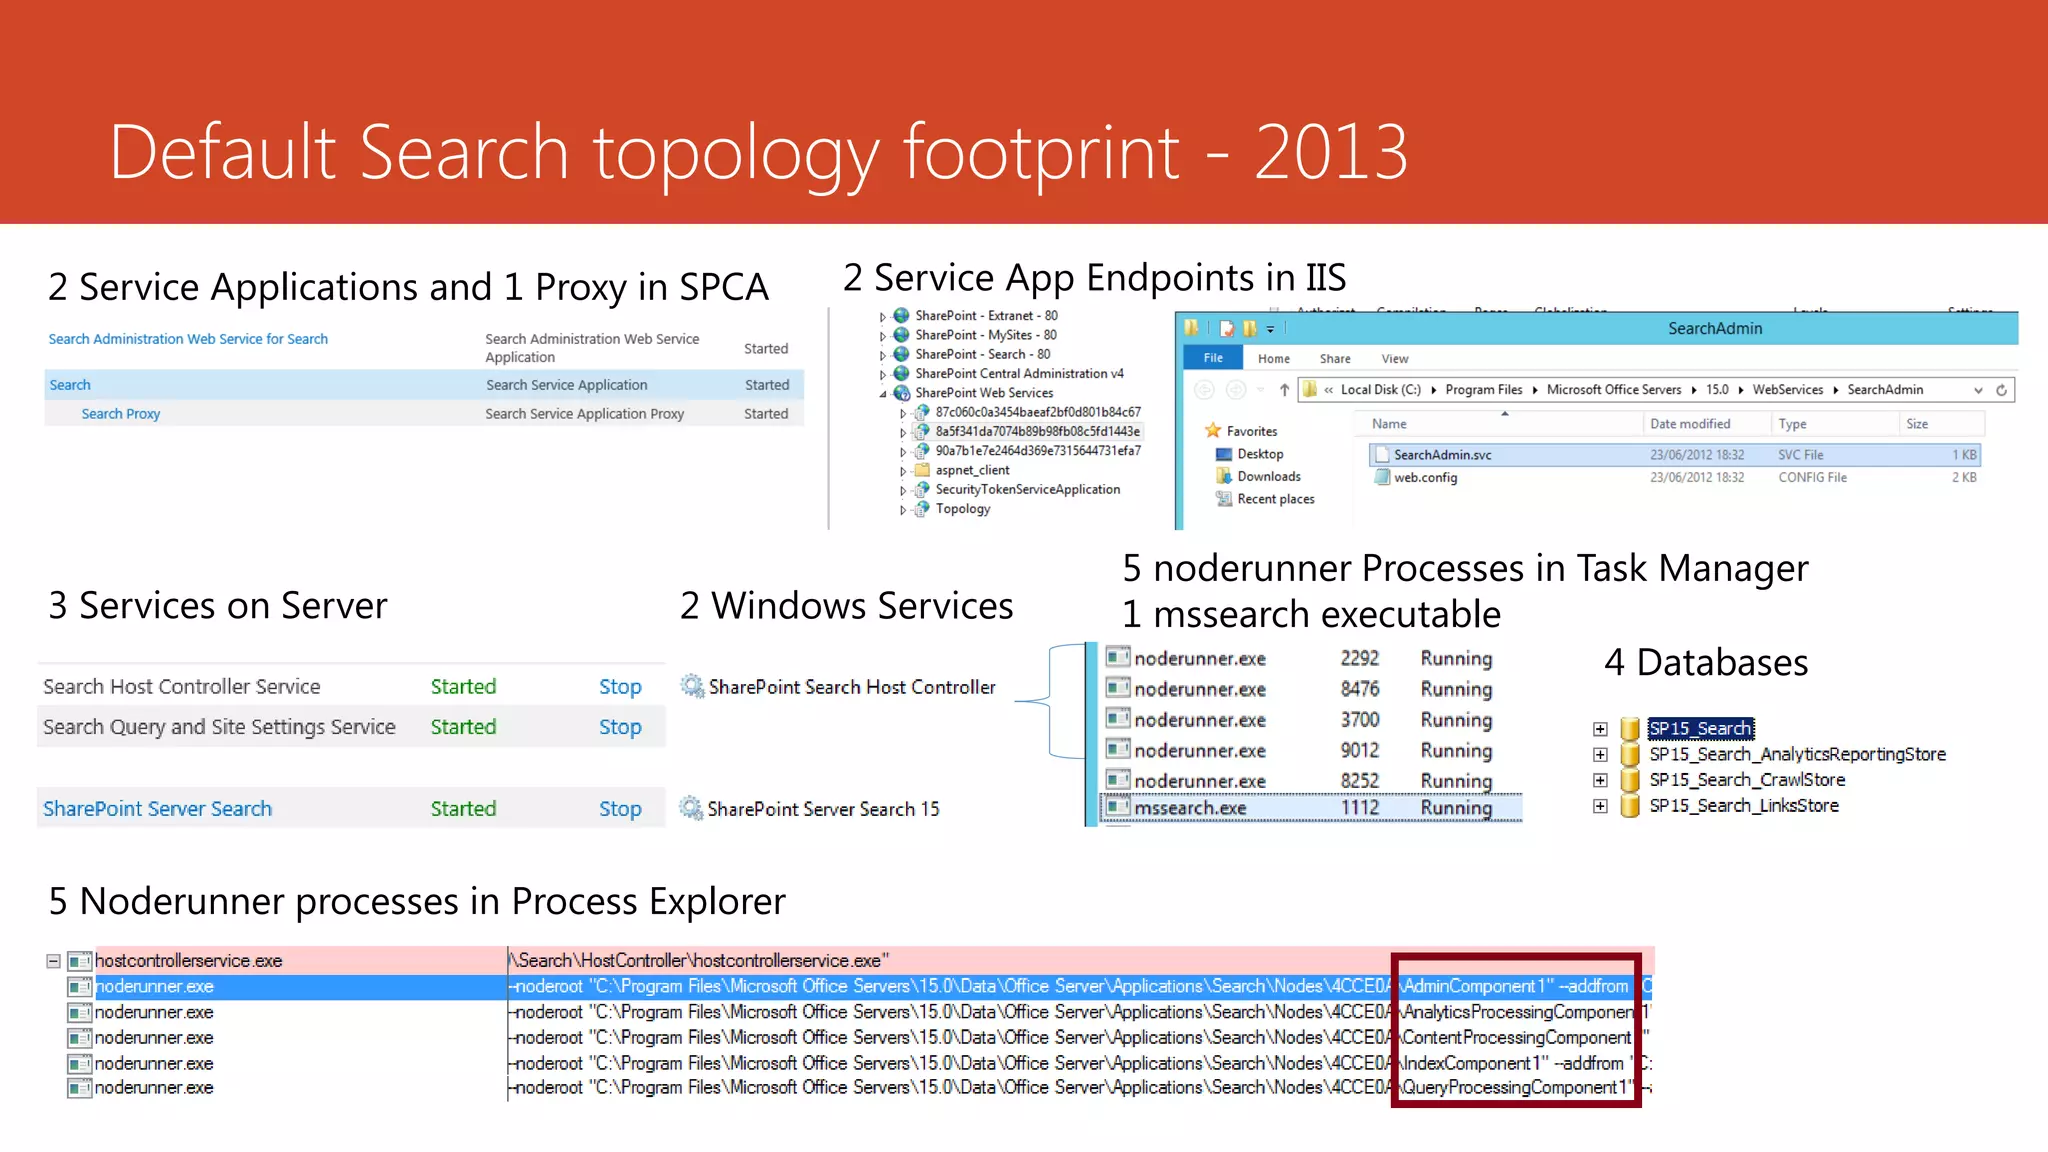The image size is (2048, 1152).
Task: Open the Quick Access Toolbar customize dropdown
Action: pos(1271,328)
